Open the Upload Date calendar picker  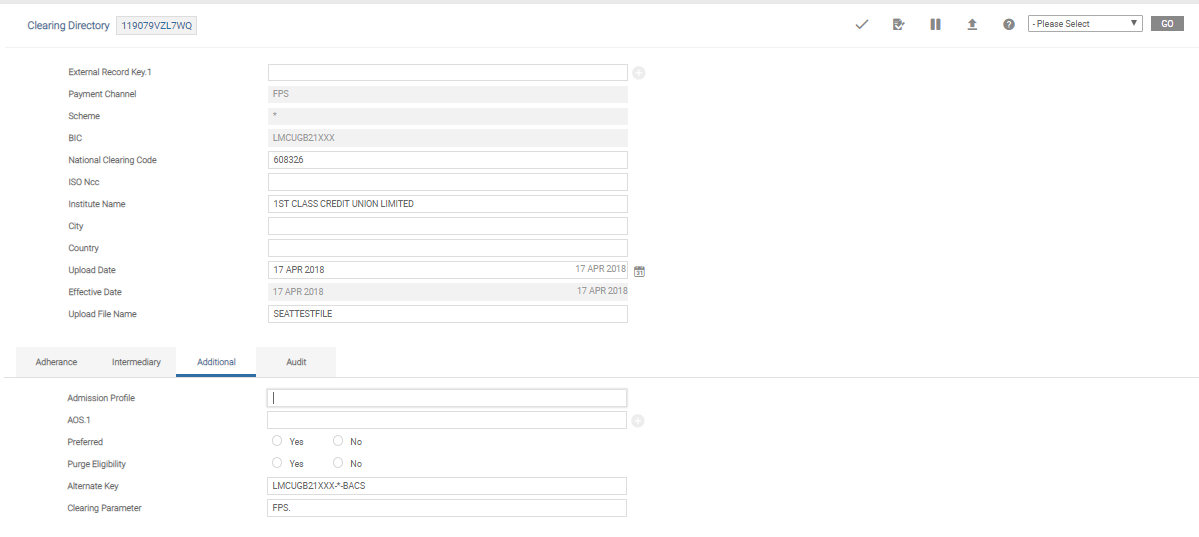click(x=640, y=270)
